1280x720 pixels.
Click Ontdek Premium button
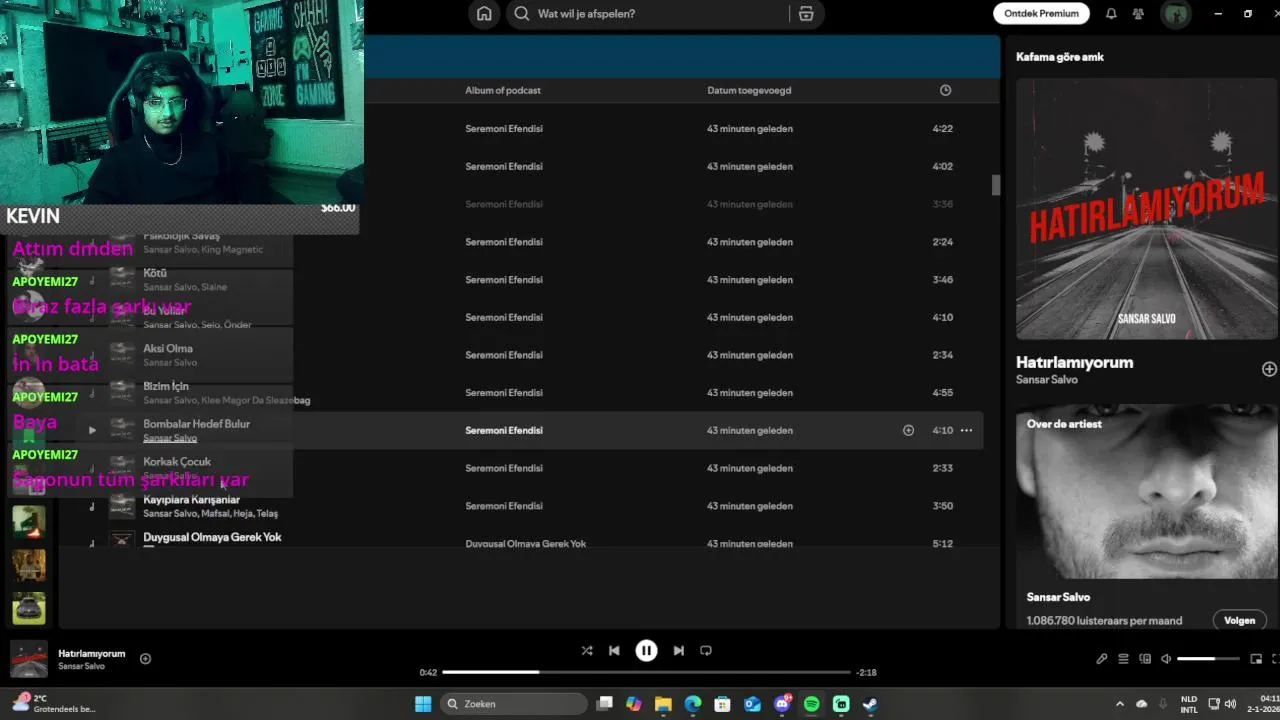[1041, 14]
